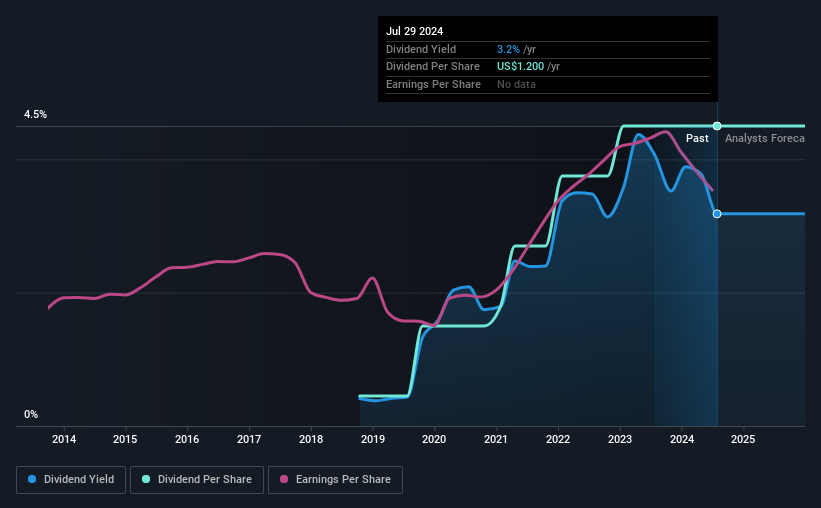Click the 3.2% dividend yield value
Screen dimensions: 821x508
508,49
